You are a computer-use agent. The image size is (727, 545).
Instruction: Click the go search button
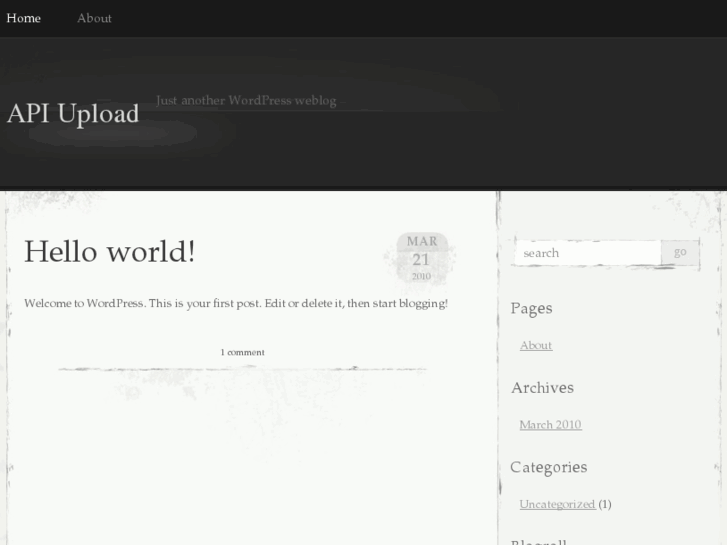[680, 252]
